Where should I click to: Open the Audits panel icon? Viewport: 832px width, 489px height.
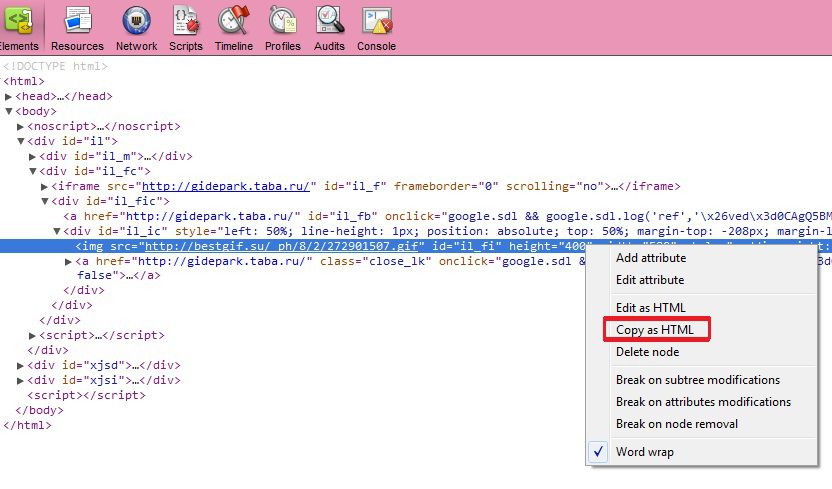(x=330, y=21)
